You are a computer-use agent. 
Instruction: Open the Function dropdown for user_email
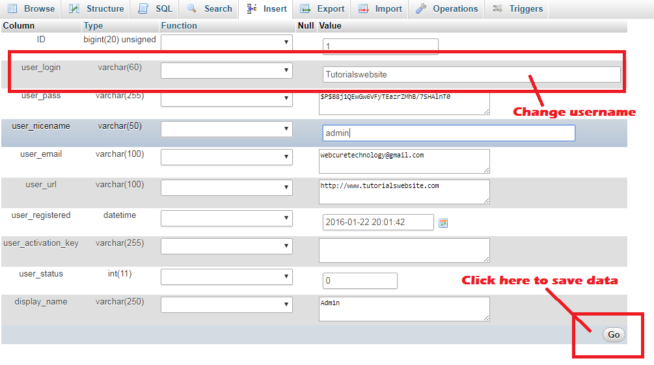[226, 157]
